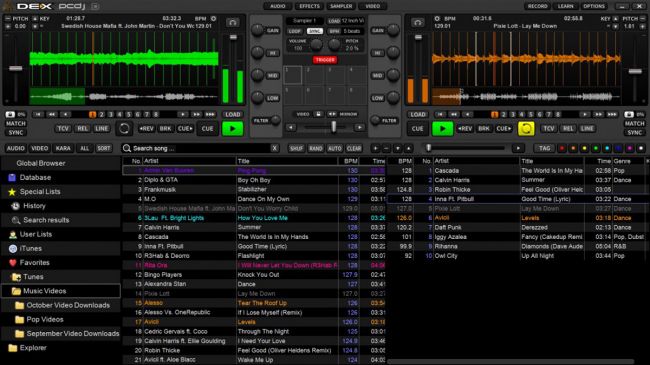The width and height of the screenshot is (650, 365).
Task: Click MATCH on the left deck
Action: pyautogui.click(x=16, y=124)
